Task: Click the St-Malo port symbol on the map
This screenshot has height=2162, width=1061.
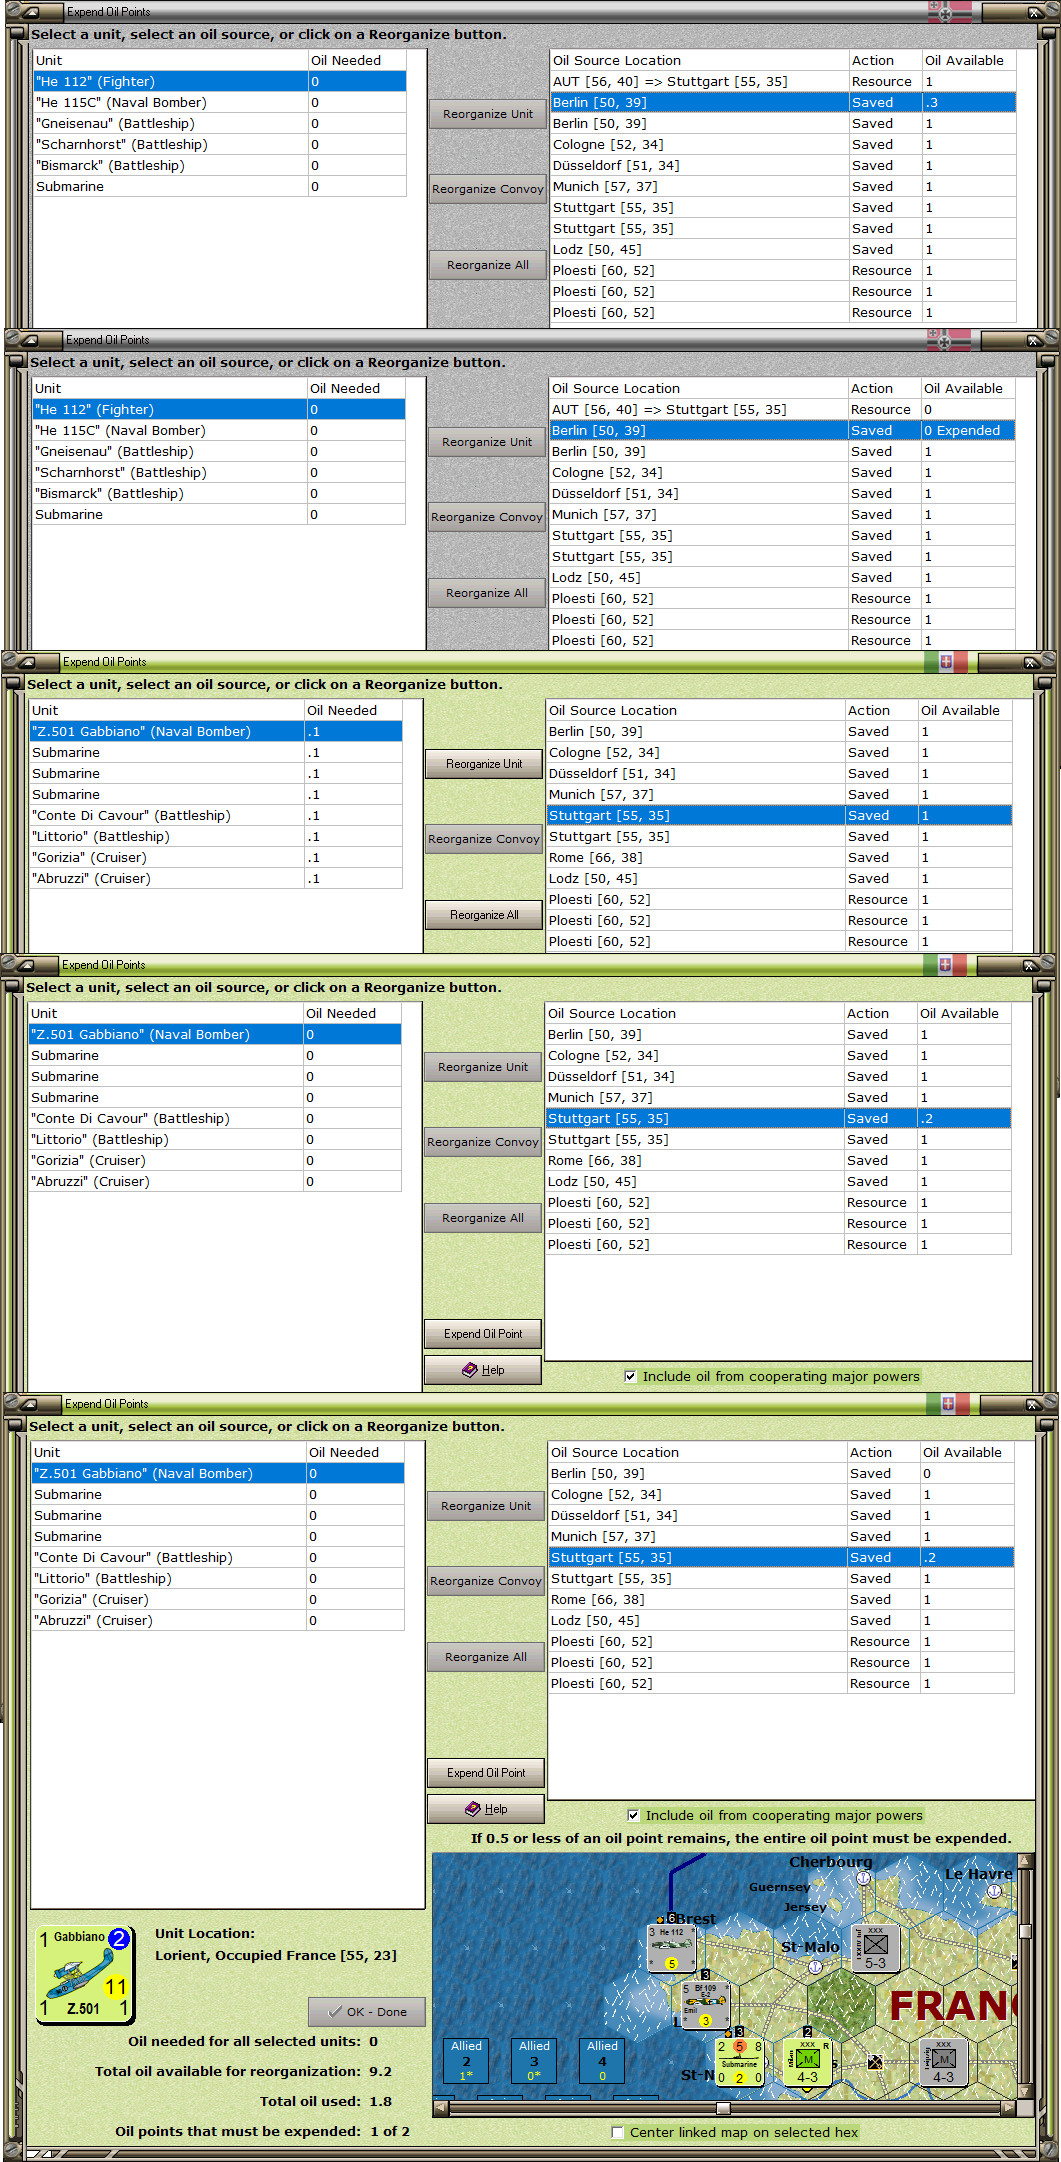Action: pyautogui.click(x=815, y=1966)
